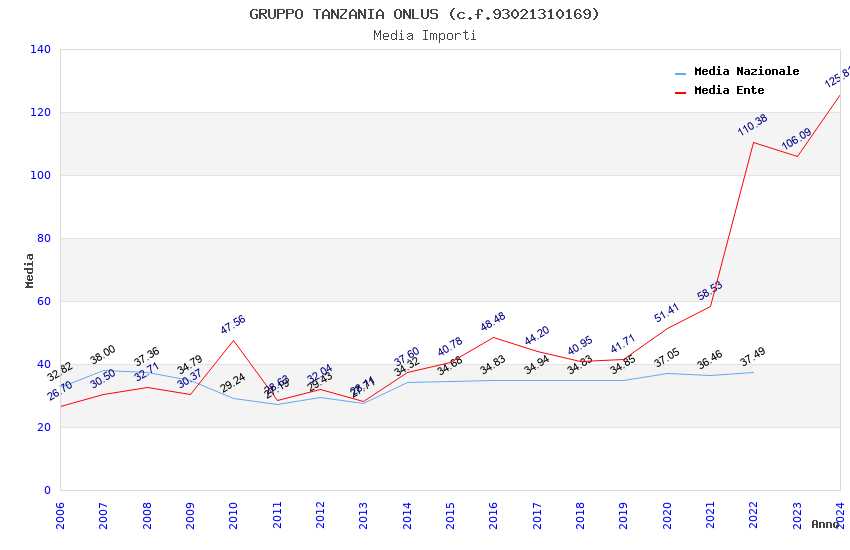Click the 2007 x-axis year label
Image resolution: width=850 pixels, height=550 pixels.
click(x=104, y=515)
